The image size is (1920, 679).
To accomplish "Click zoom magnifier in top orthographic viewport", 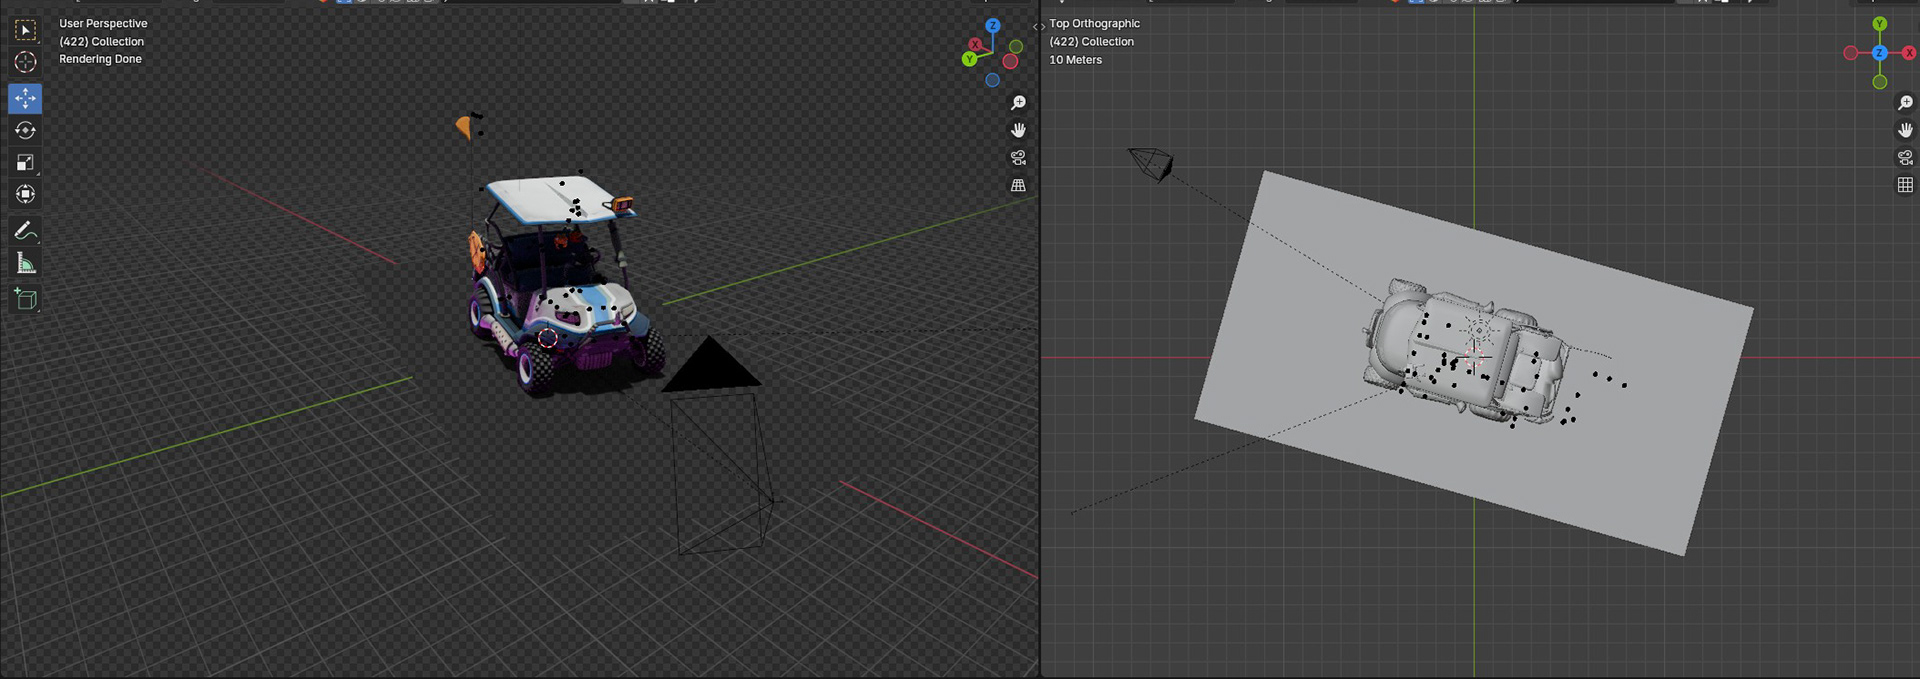I will point(1905,103).
